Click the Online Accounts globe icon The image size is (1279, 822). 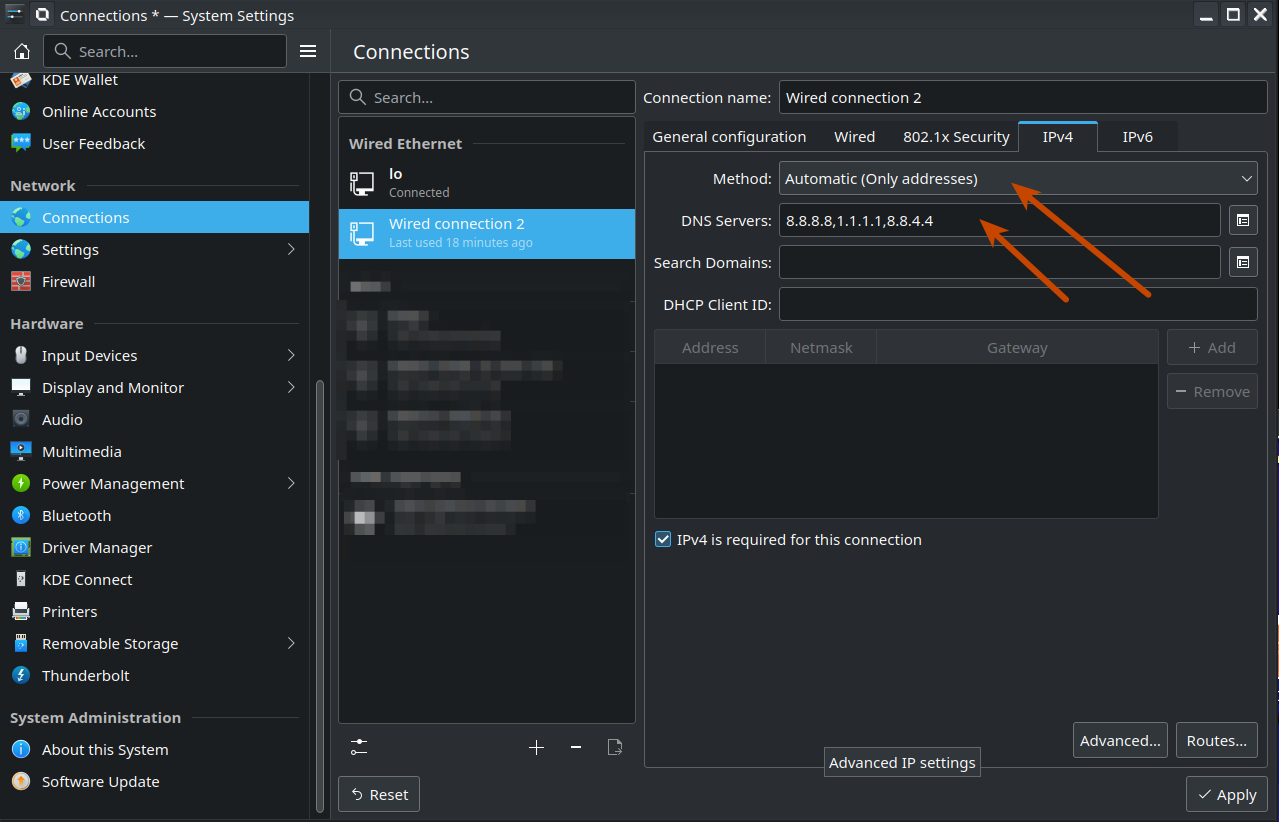(21, 112)
